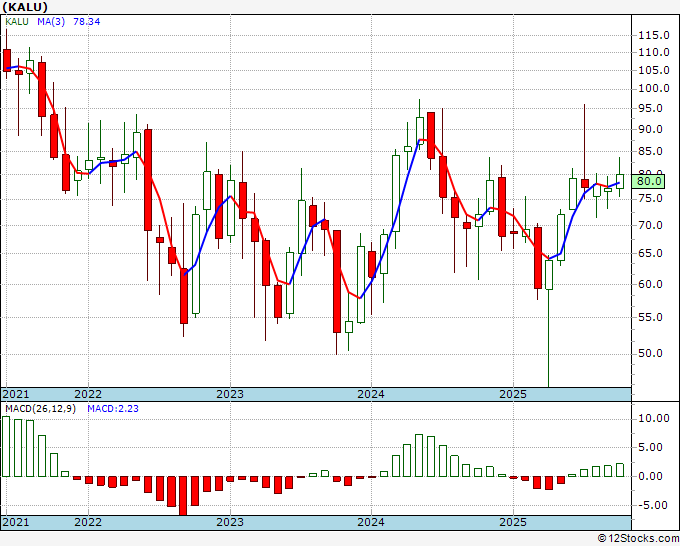Click the MACD:2.23 value label

point(113,409)
